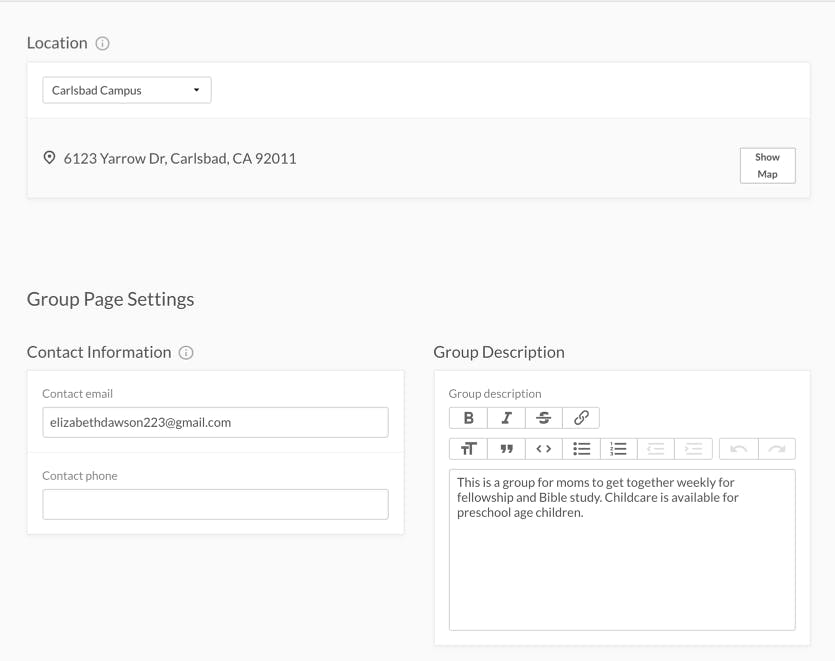Screen dimensions: 835x661
Task: Apply strikethrough to description text
Action: pyautogui.click(x=544, y=418)
